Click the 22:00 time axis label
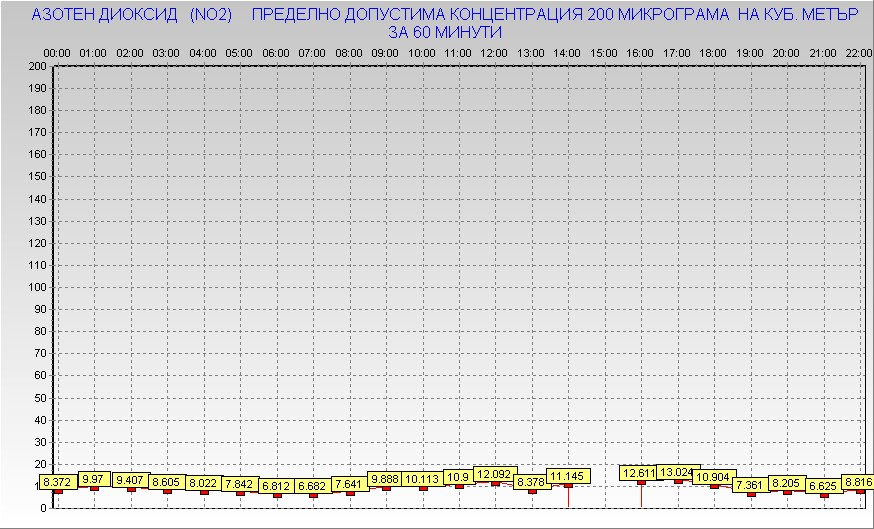874x529 pixels. click(859, 52)
